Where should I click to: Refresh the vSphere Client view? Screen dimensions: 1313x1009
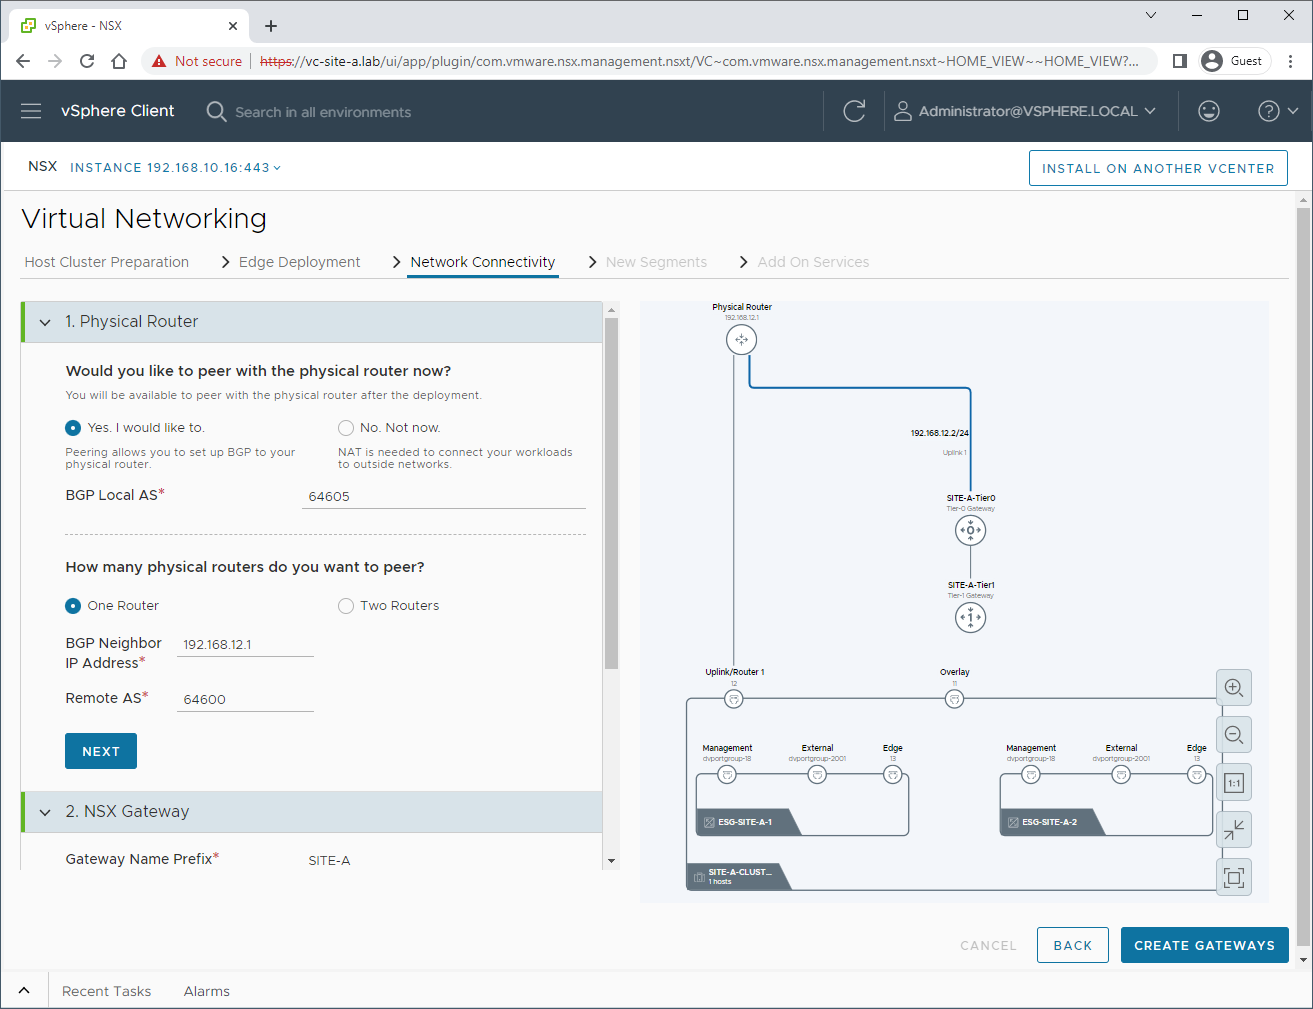pyautogui.click(x=854, y=111)
